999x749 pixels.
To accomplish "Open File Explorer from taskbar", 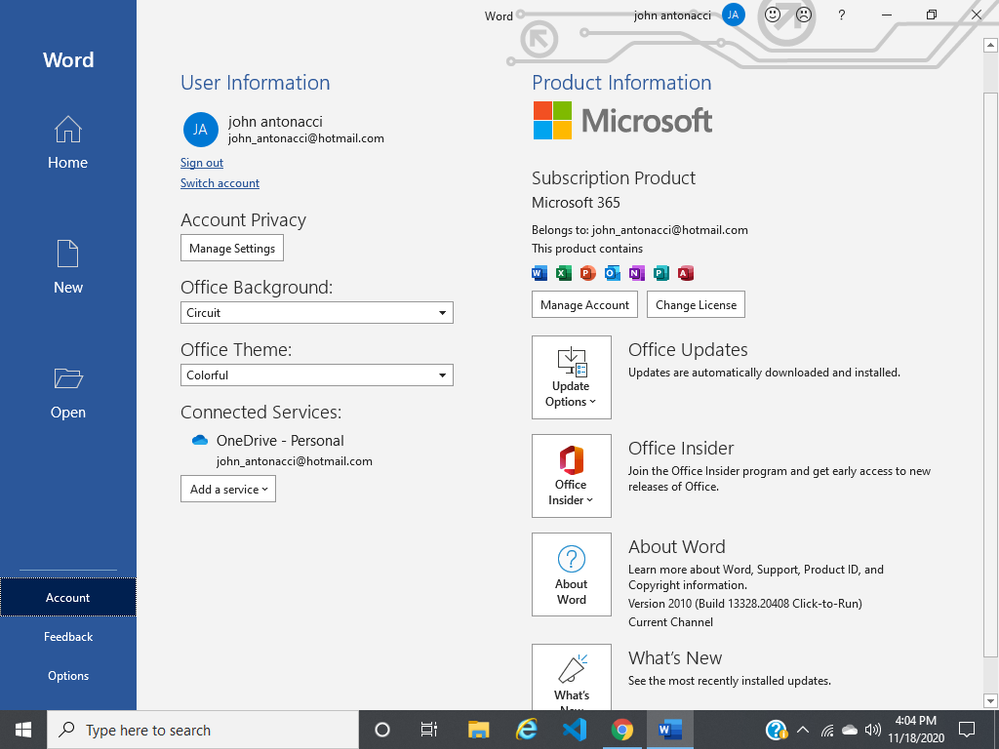I will (478, 730).
